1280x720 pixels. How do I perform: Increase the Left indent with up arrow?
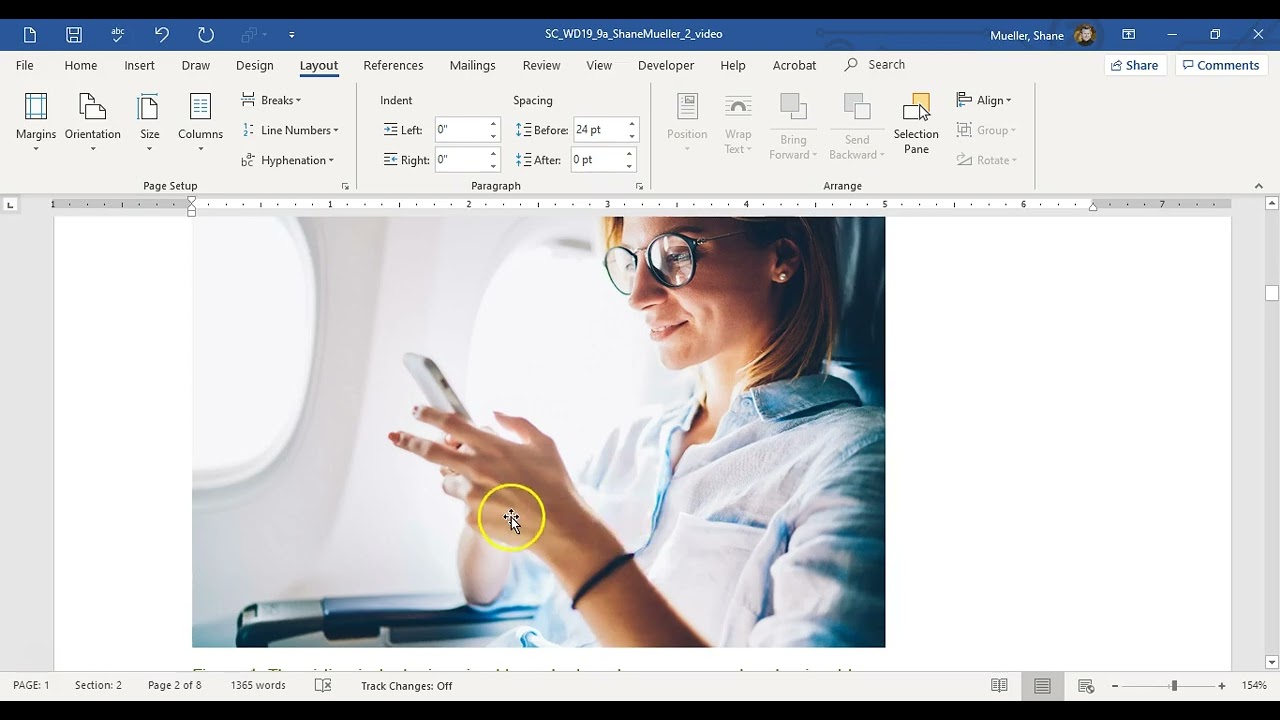click(493, 125)
